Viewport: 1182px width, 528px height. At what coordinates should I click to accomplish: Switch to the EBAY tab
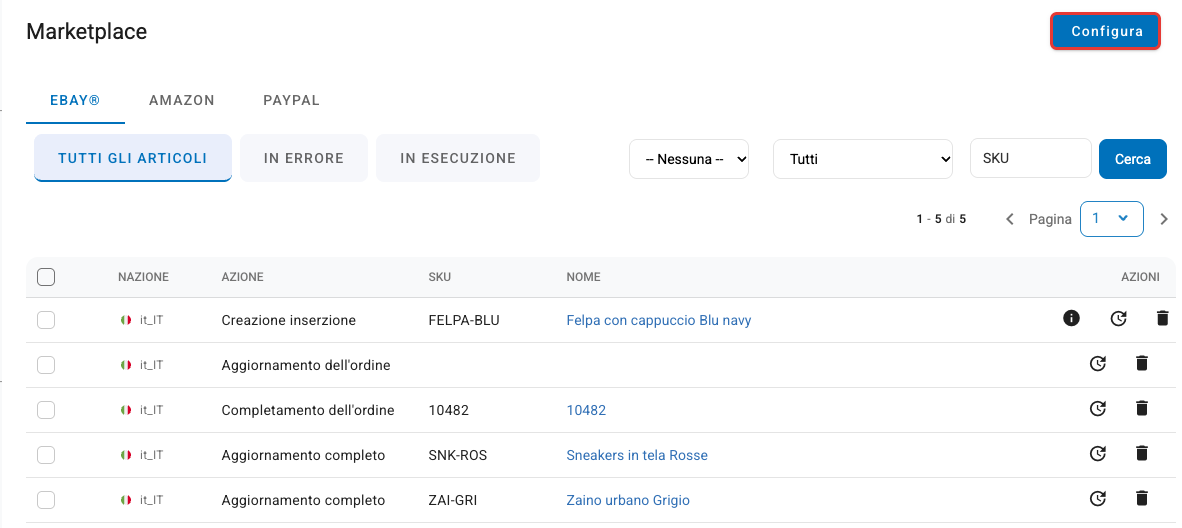(x=75, y=100)
